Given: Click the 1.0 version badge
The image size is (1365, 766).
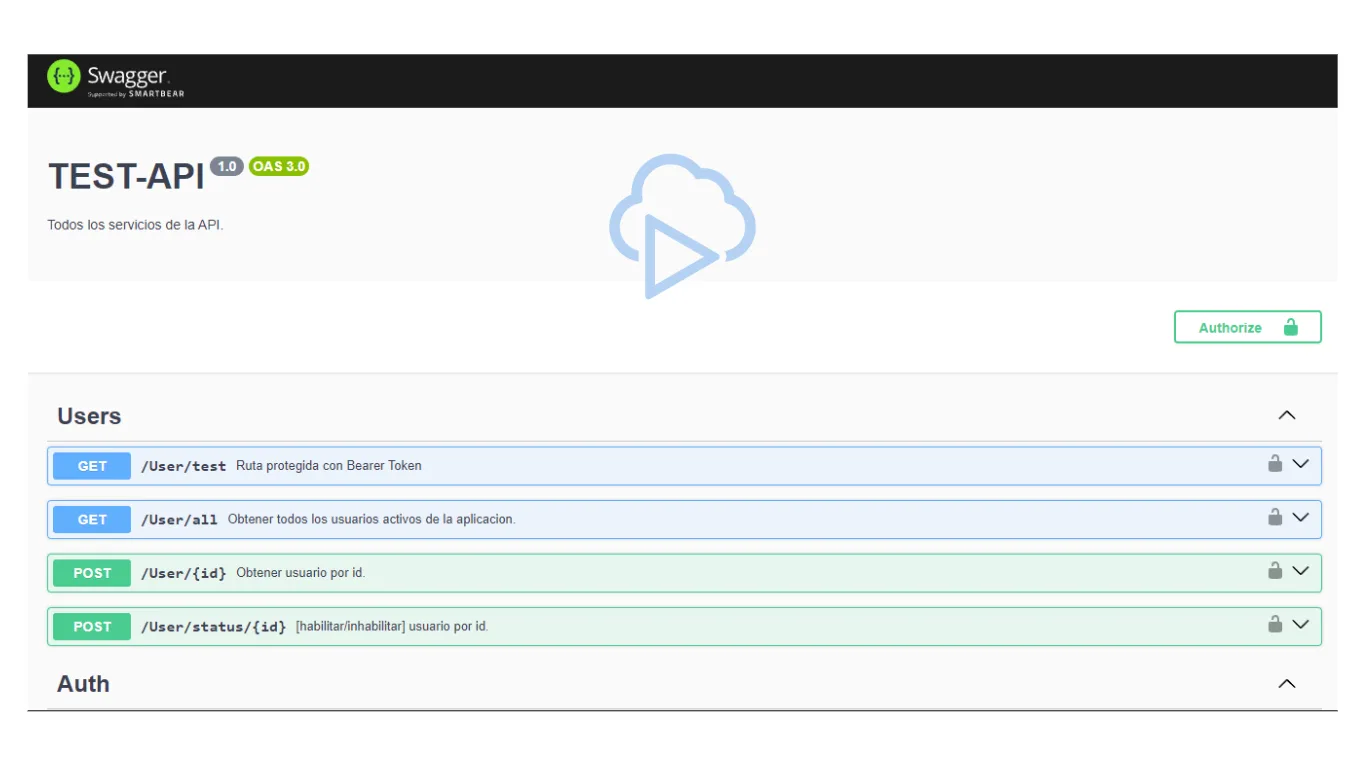Looking at the screenshot, I should 227,167.
